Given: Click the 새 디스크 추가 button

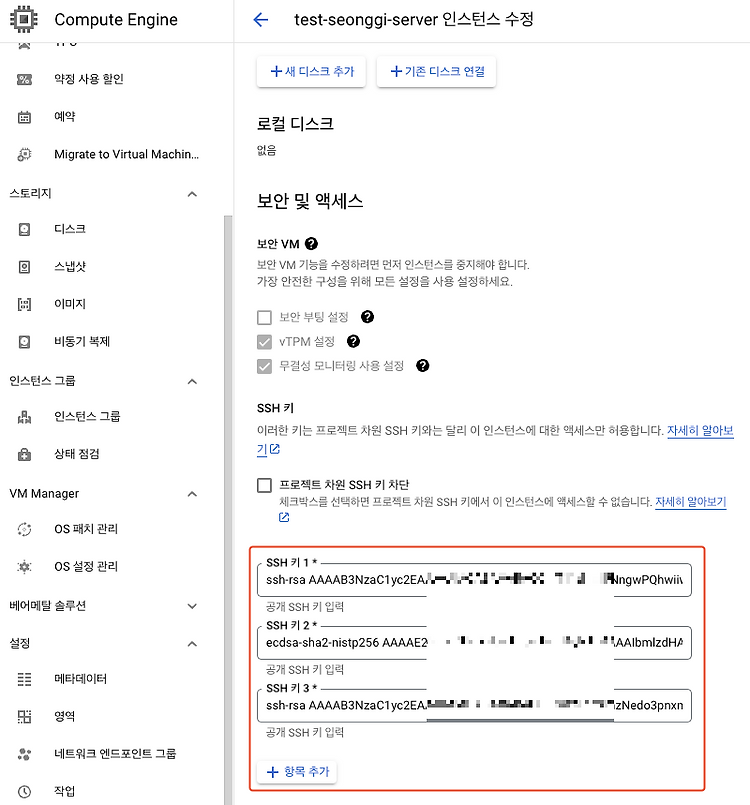Looking at the screenshot, I should (312, 71).
